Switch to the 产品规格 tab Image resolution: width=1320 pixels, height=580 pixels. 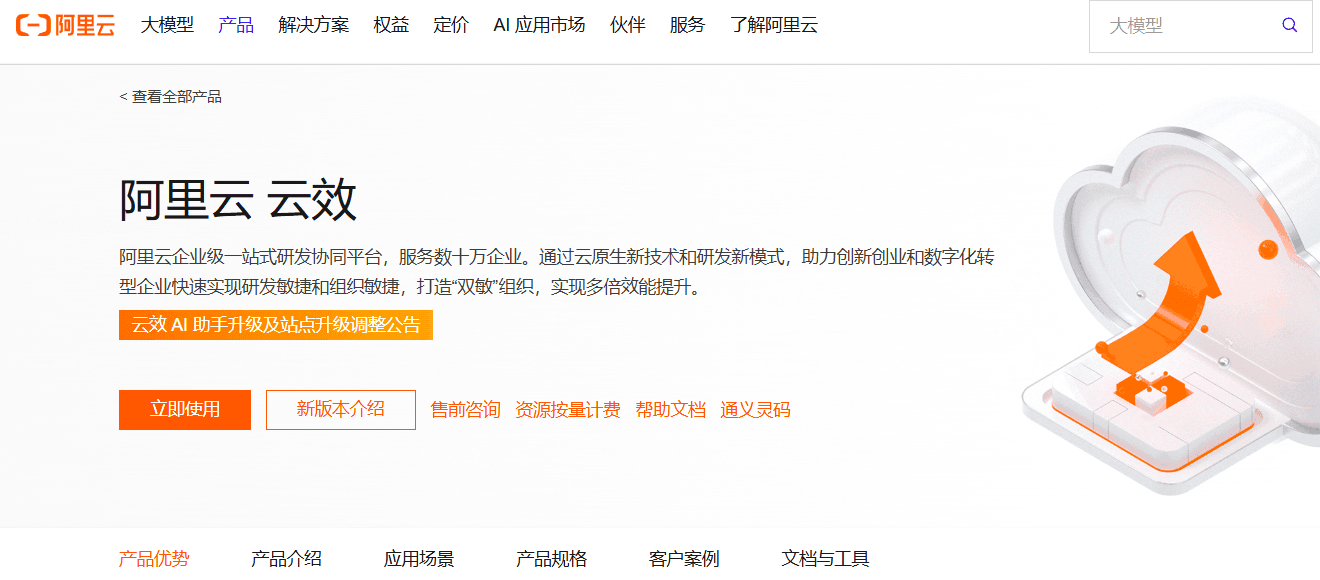pos(551,559)
